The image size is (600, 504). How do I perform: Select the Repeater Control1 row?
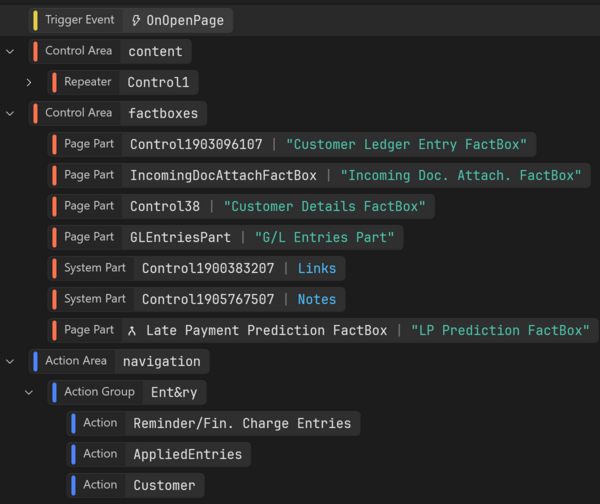click(123, 82)
